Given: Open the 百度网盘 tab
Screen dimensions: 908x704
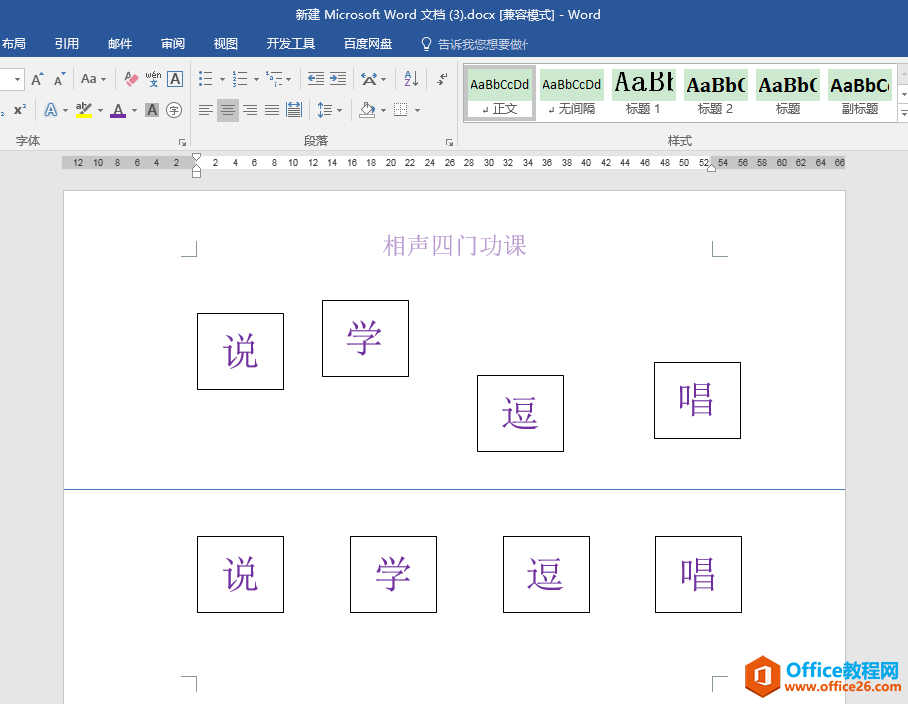Looking at the screenshot, I should (368, 44).
